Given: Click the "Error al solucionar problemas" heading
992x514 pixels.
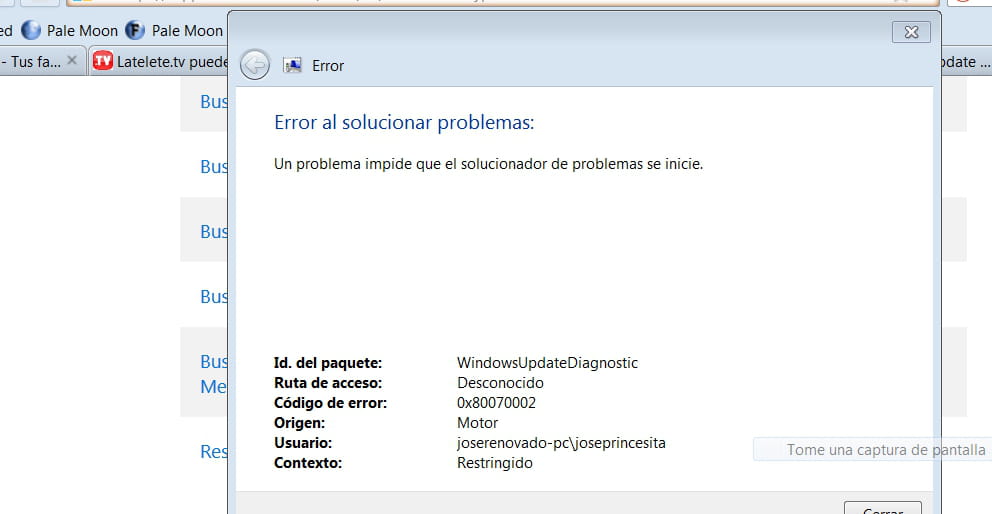Looking at the screenshot, I should (404, 123).
